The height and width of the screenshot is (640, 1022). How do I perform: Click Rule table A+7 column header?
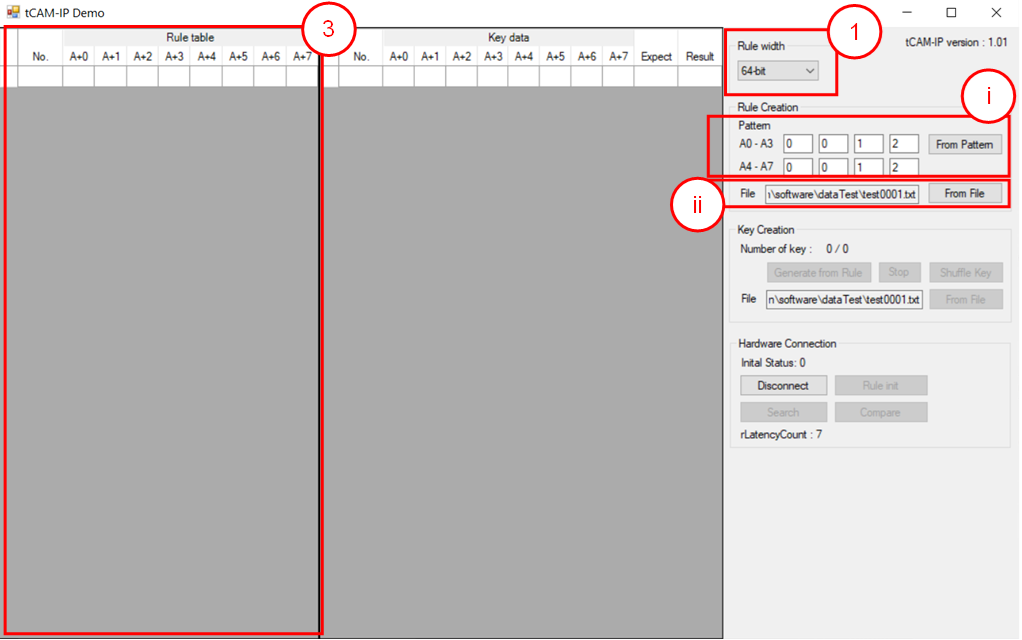click(x=302, y=57)
